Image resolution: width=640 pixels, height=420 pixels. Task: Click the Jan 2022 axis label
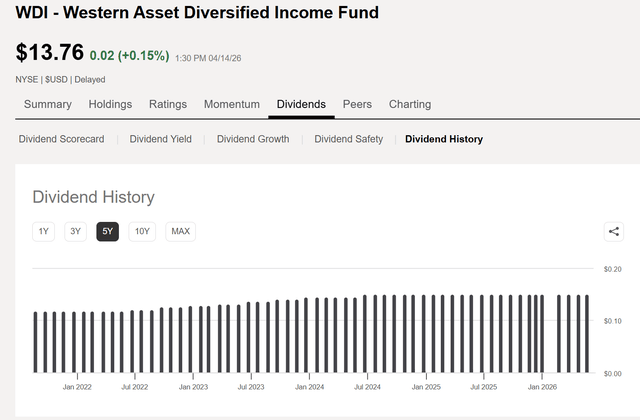coord(77,387)
